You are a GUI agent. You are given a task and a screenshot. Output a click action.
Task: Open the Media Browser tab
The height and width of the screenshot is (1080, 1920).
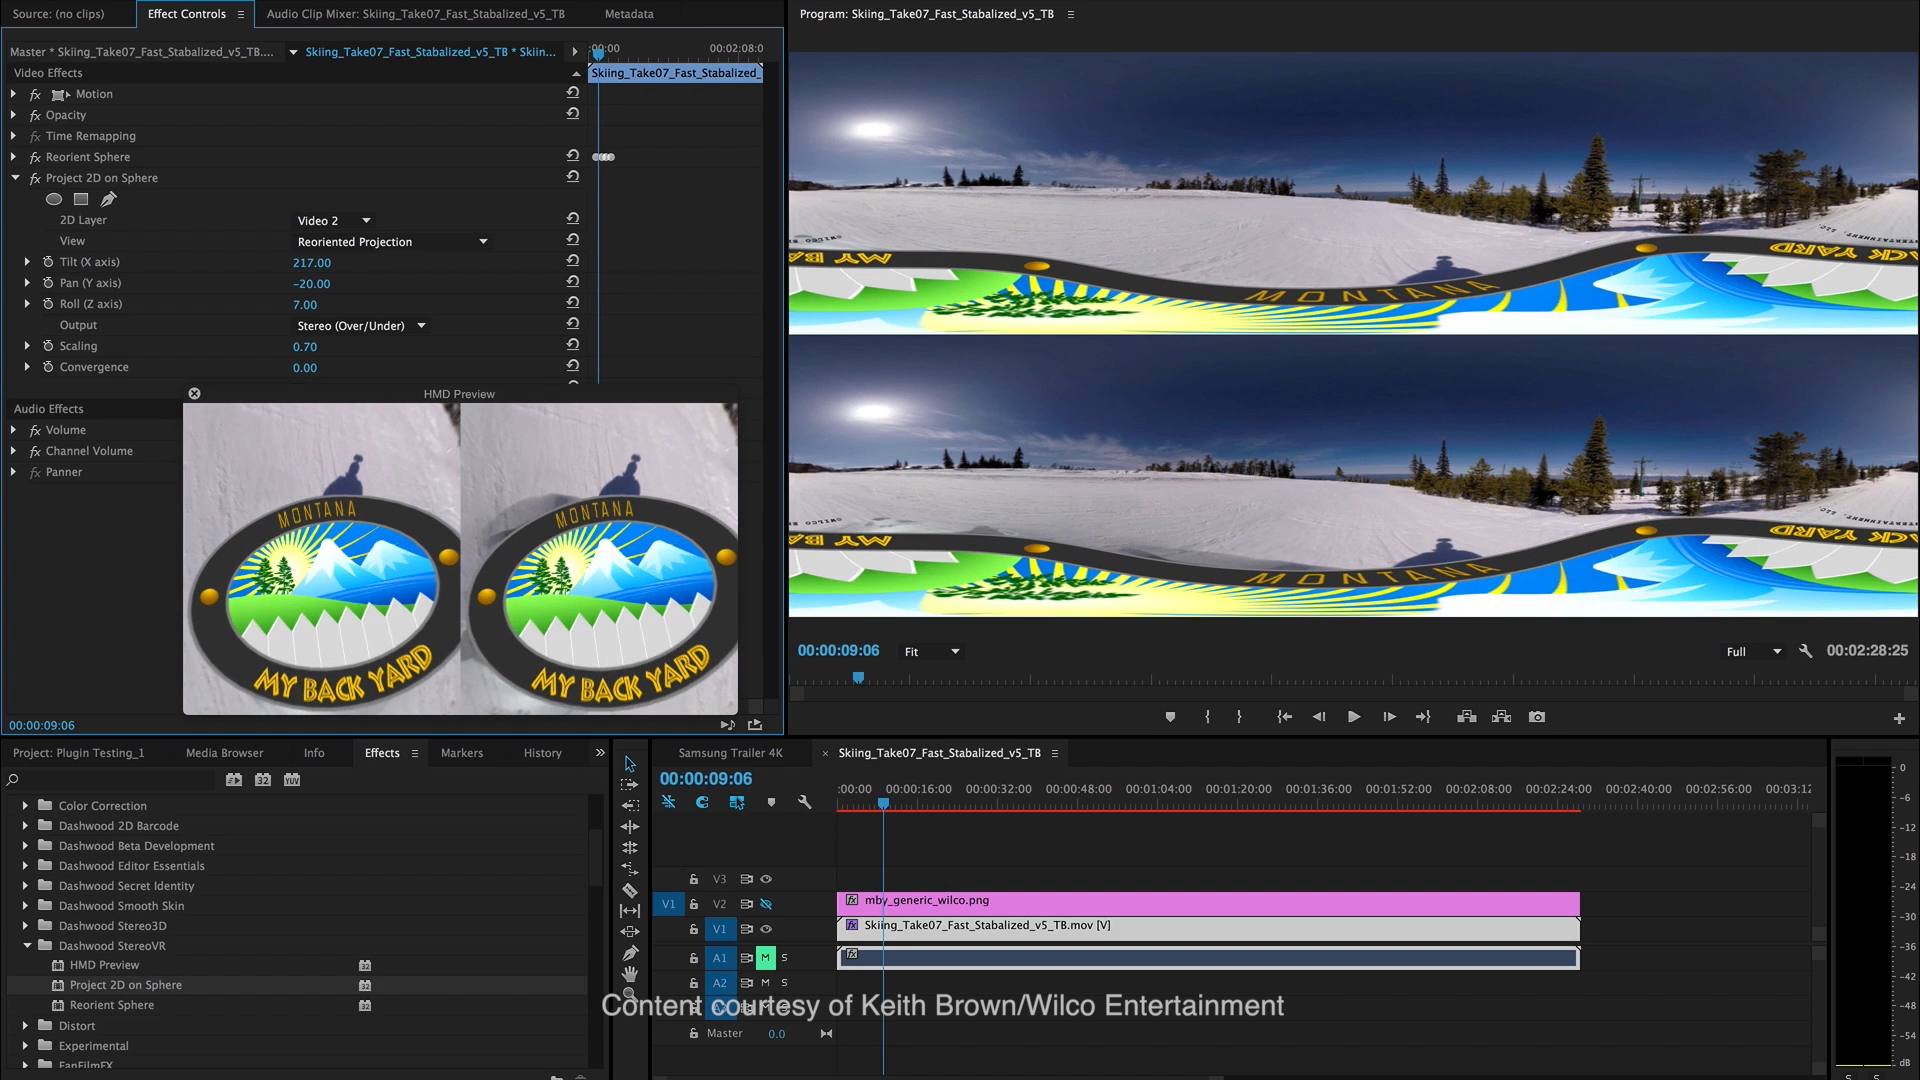pos(224,753)
